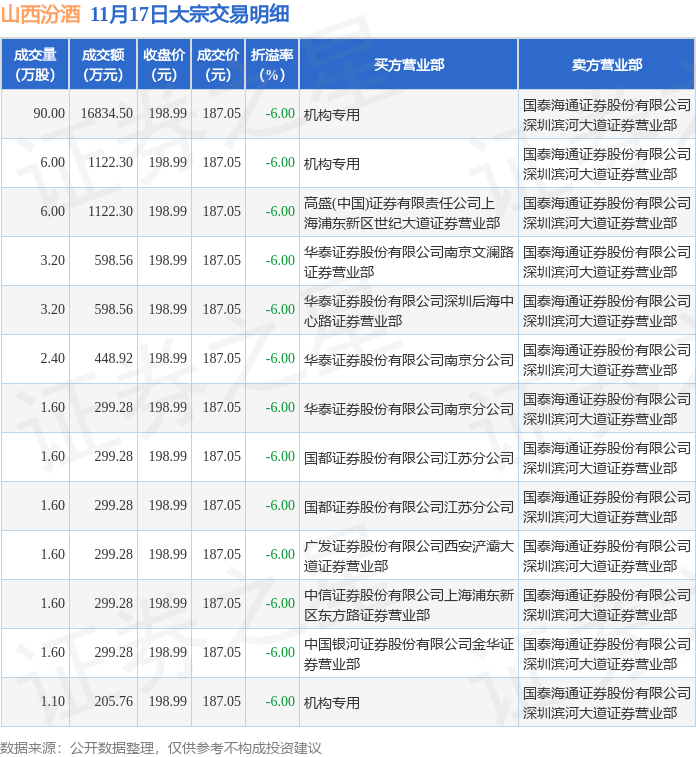The height and width of the screenshot is (757, 696).
Task: Click buyer 华泰证券股份有限公司南京文澜路证券营业部
Action: coord(409,262)
